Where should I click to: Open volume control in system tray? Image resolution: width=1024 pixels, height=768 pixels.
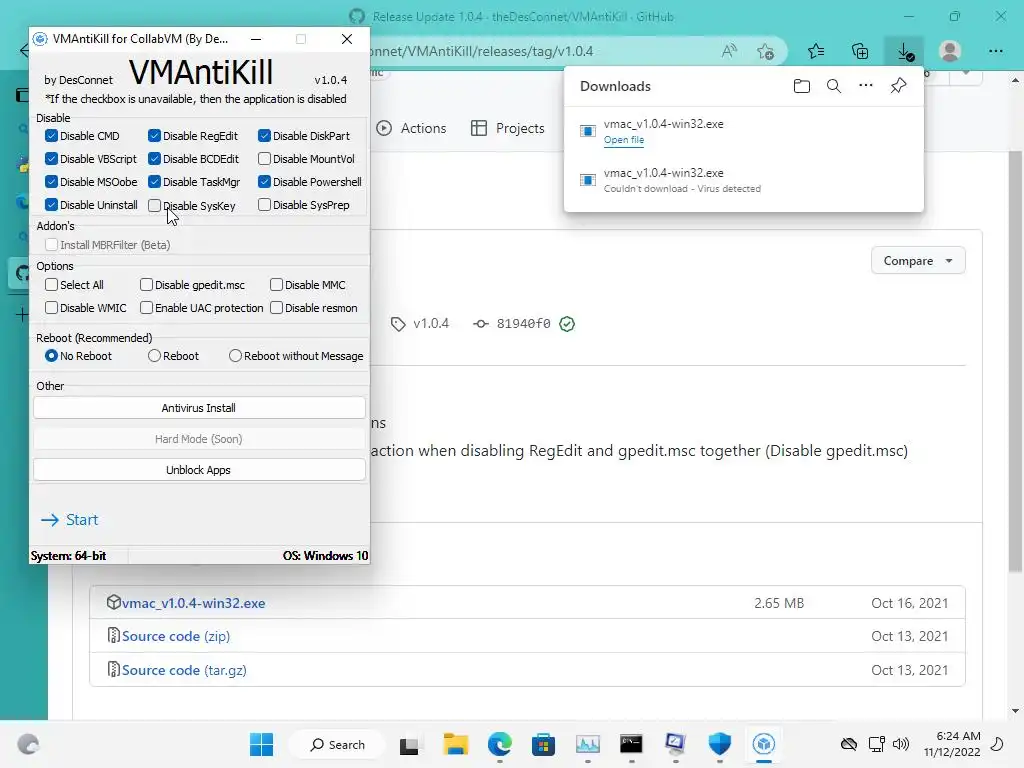click(901, 744)
